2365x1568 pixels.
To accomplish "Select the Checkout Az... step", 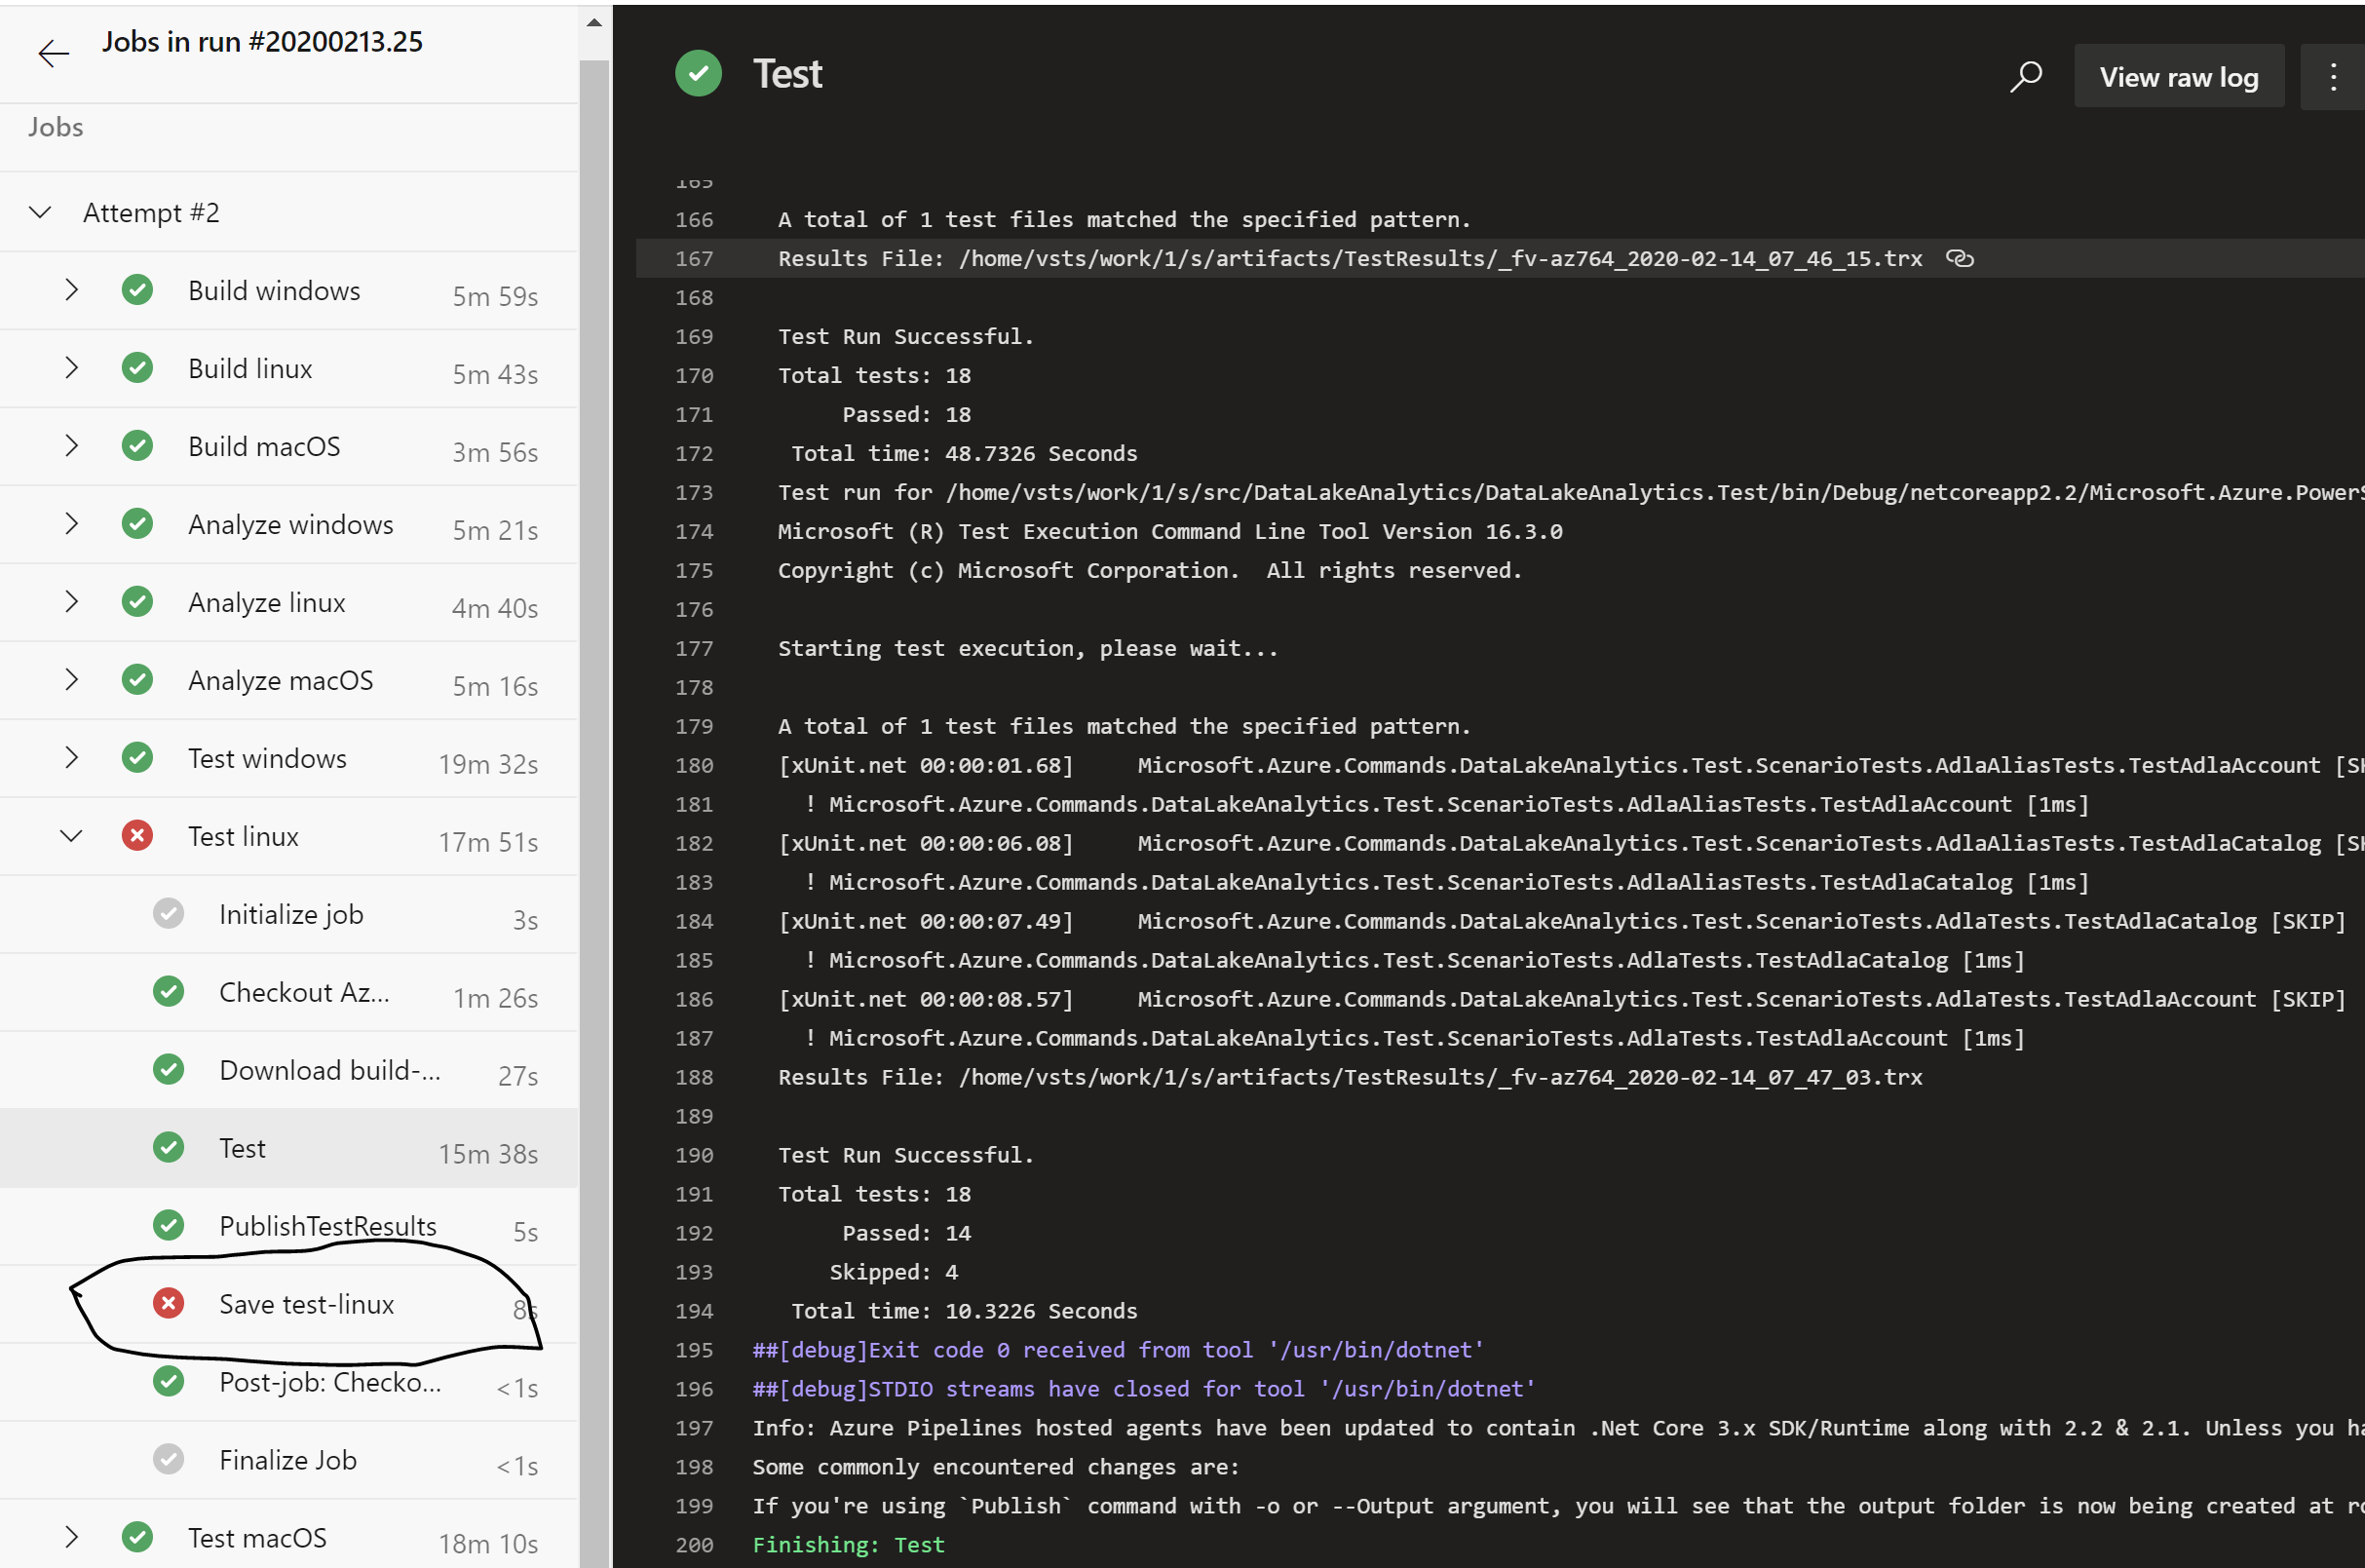I will coord(304,992).
